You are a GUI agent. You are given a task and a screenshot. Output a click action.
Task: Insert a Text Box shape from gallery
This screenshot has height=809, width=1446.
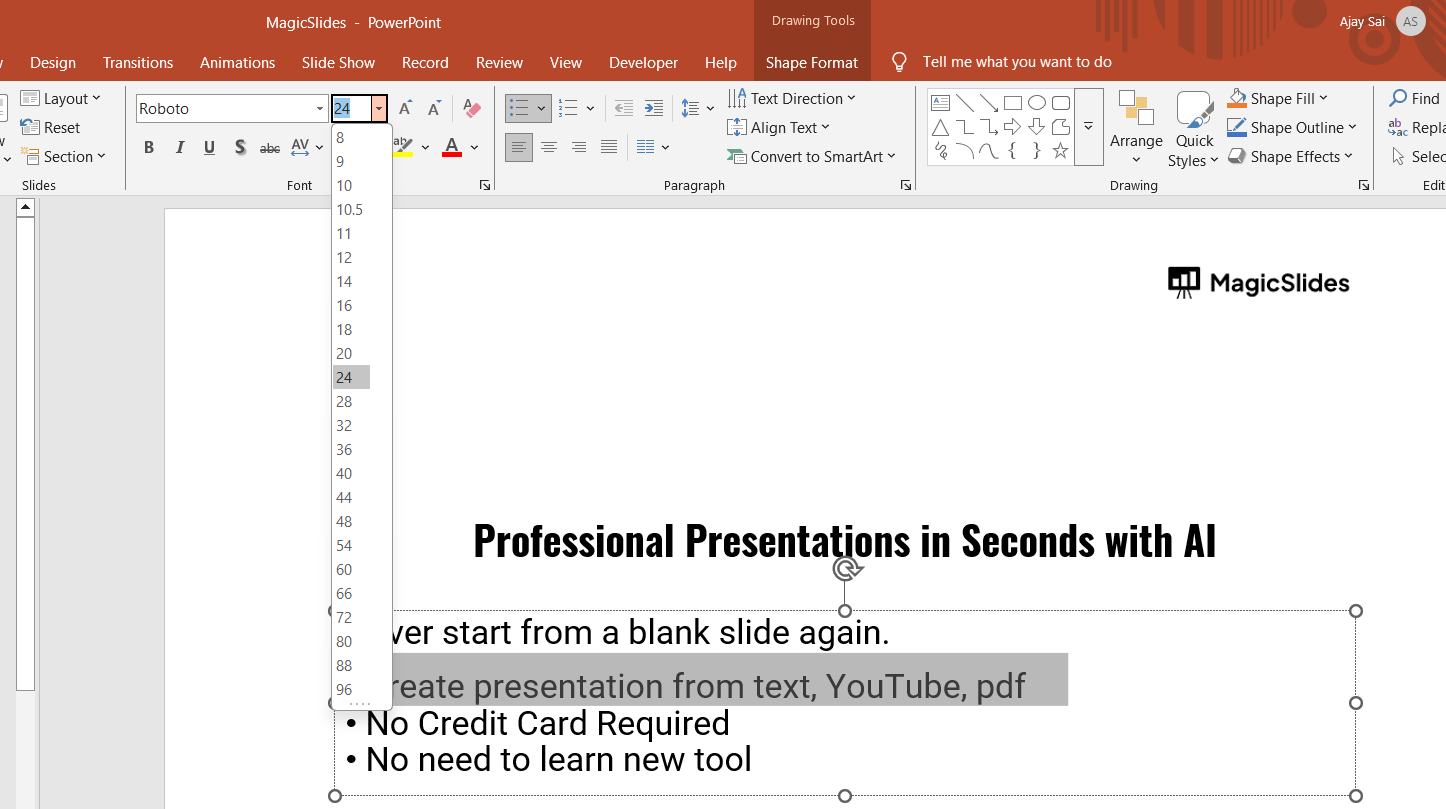940,102
